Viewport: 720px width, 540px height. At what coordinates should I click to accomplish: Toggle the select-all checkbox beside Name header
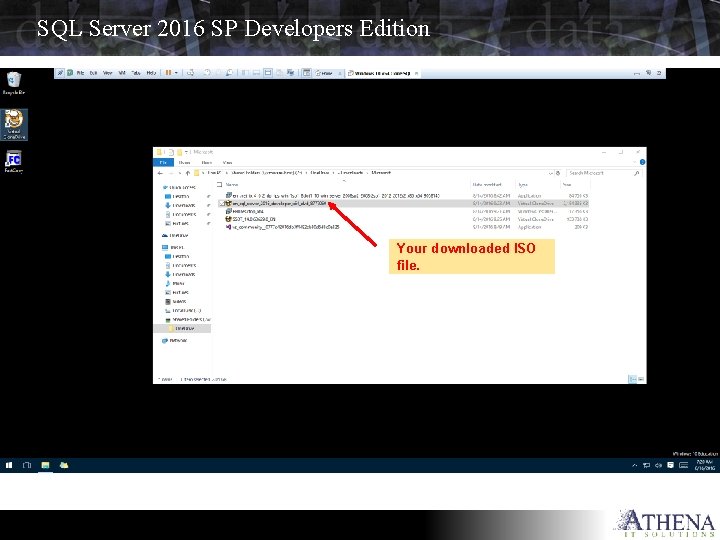tap(219, 185)
